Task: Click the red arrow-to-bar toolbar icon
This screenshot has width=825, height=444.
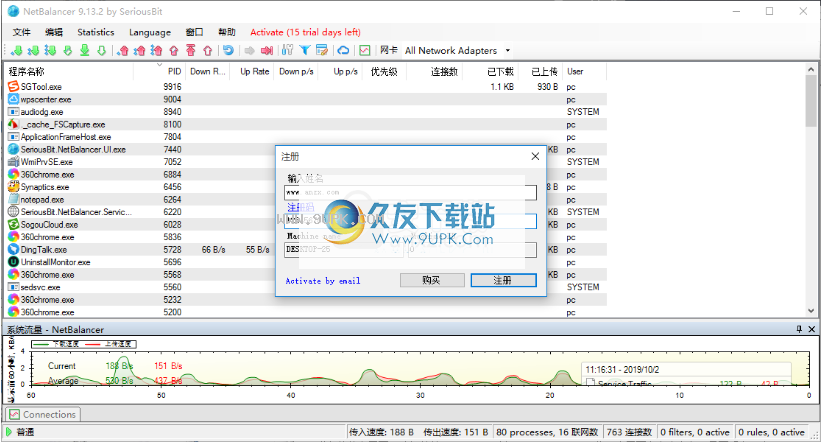Action: [267, 51]
